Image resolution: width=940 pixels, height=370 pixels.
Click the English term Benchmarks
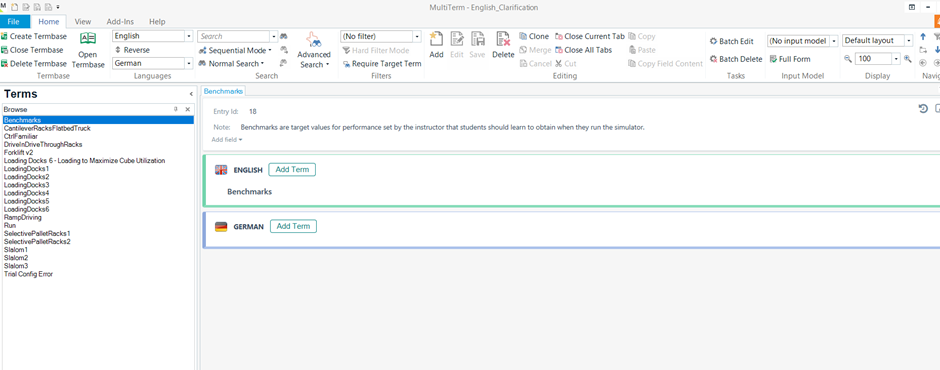[249, 192]
